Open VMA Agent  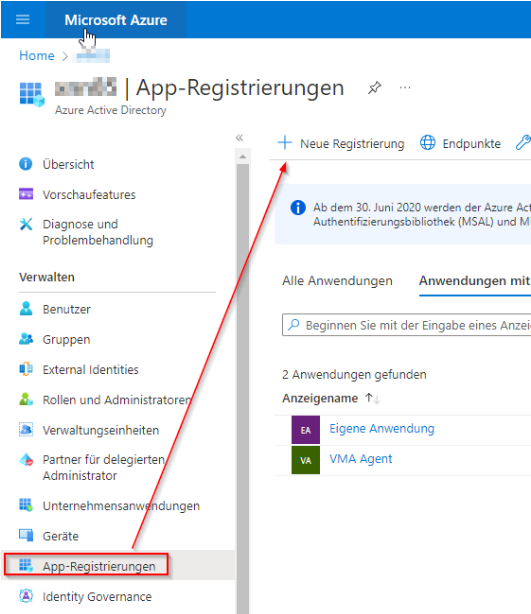(x=360, y=459)
